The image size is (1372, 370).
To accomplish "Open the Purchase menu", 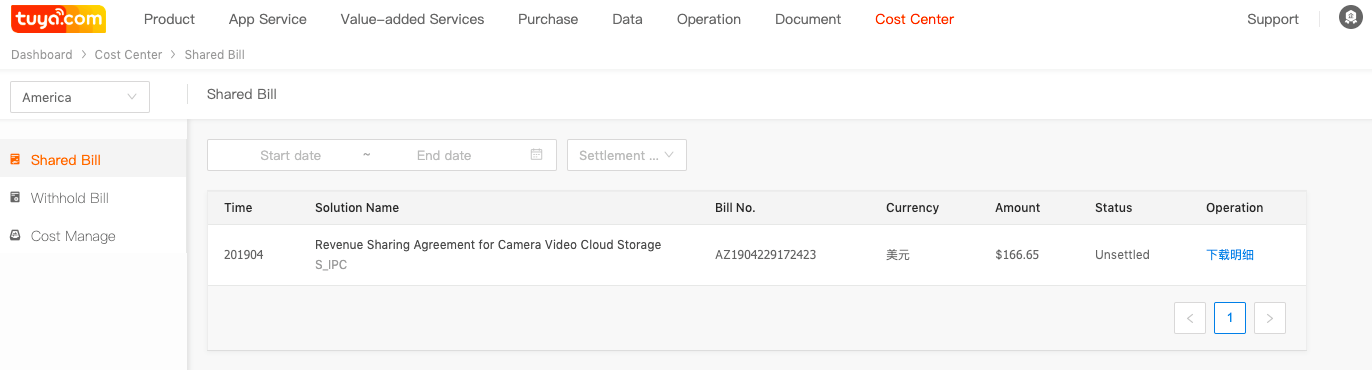I will 548,19.
